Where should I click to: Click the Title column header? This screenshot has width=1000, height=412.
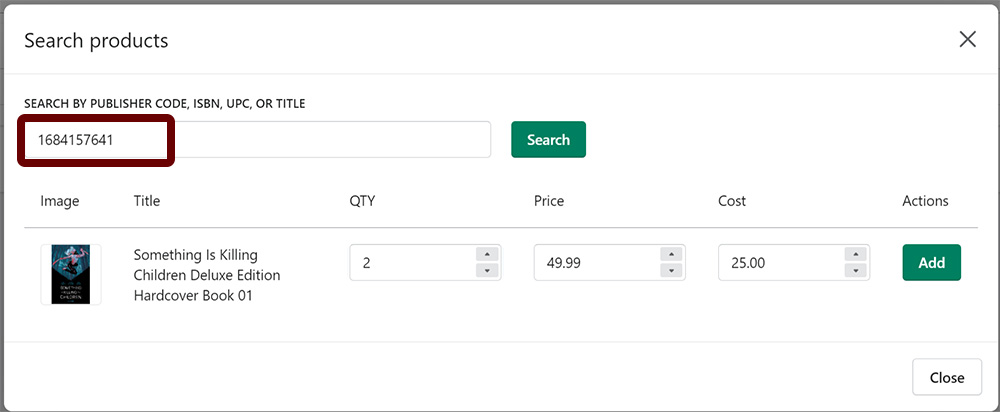(x=147, y=201)
